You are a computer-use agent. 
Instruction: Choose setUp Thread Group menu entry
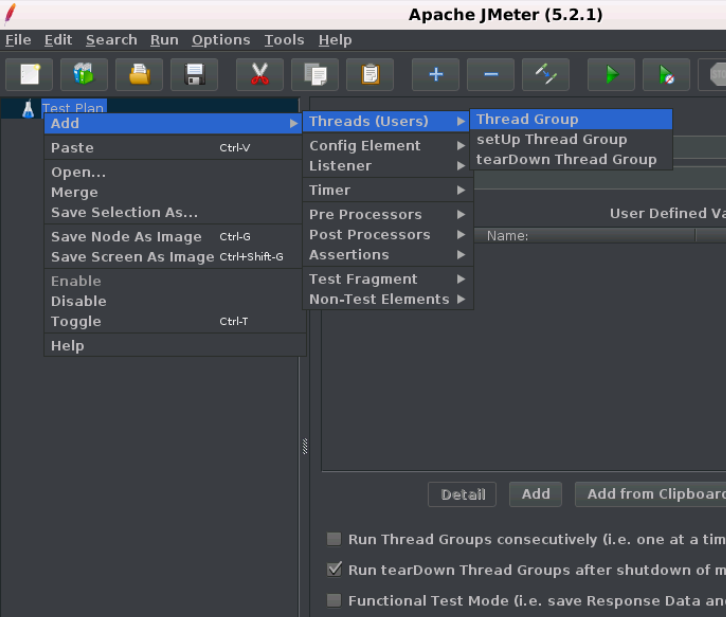point(571,139)
